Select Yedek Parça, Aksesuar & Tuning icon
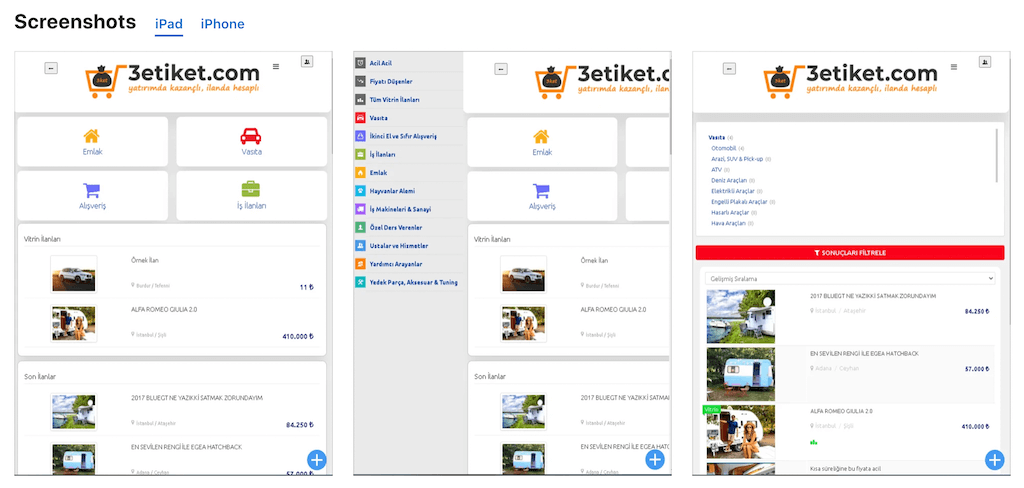 point(360,283)
